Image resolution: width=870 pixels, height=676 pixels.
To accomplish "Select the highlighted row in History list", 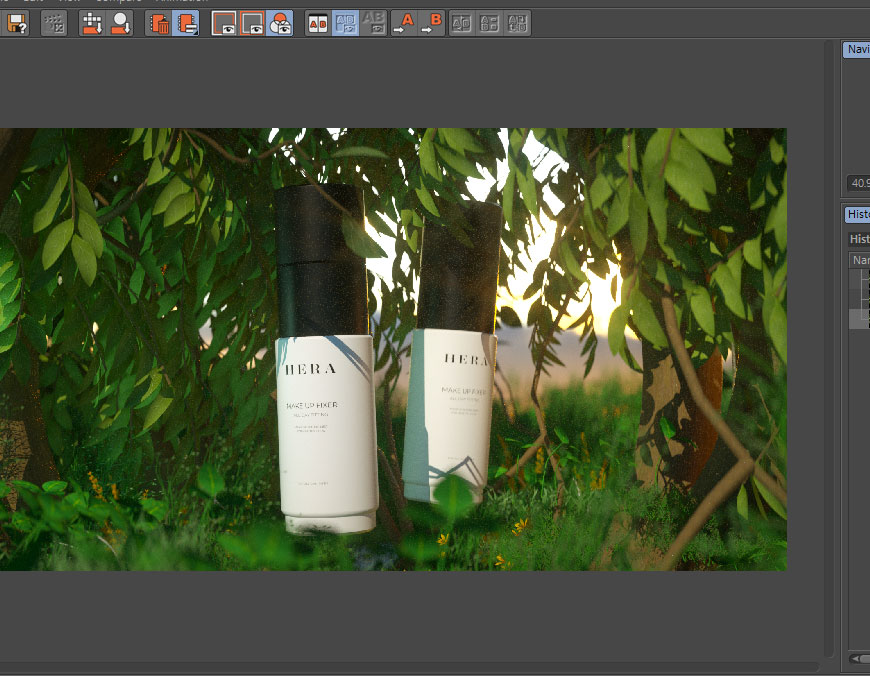I will tap(859, 319).
